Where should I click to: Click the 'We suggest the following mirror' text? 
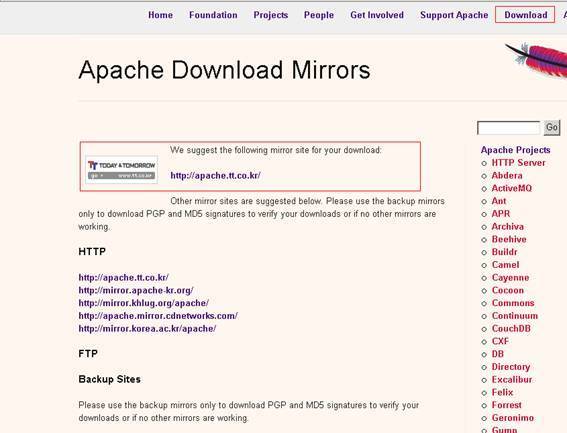[x=276, y=150]
